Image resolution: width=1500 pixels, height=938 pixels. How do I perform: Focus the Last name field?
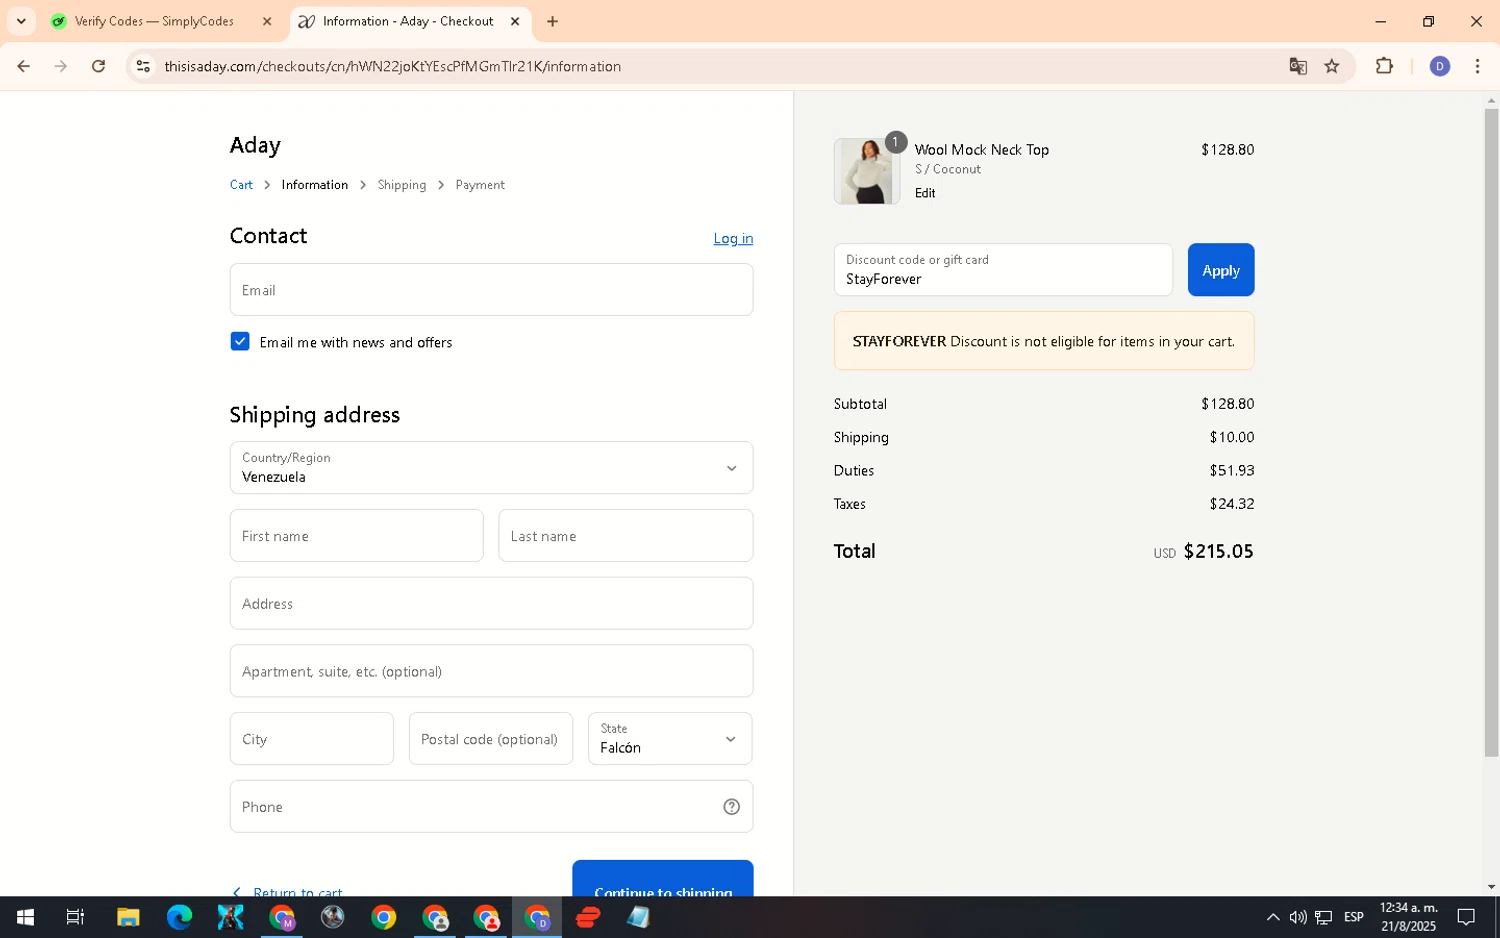click(626, 536)
